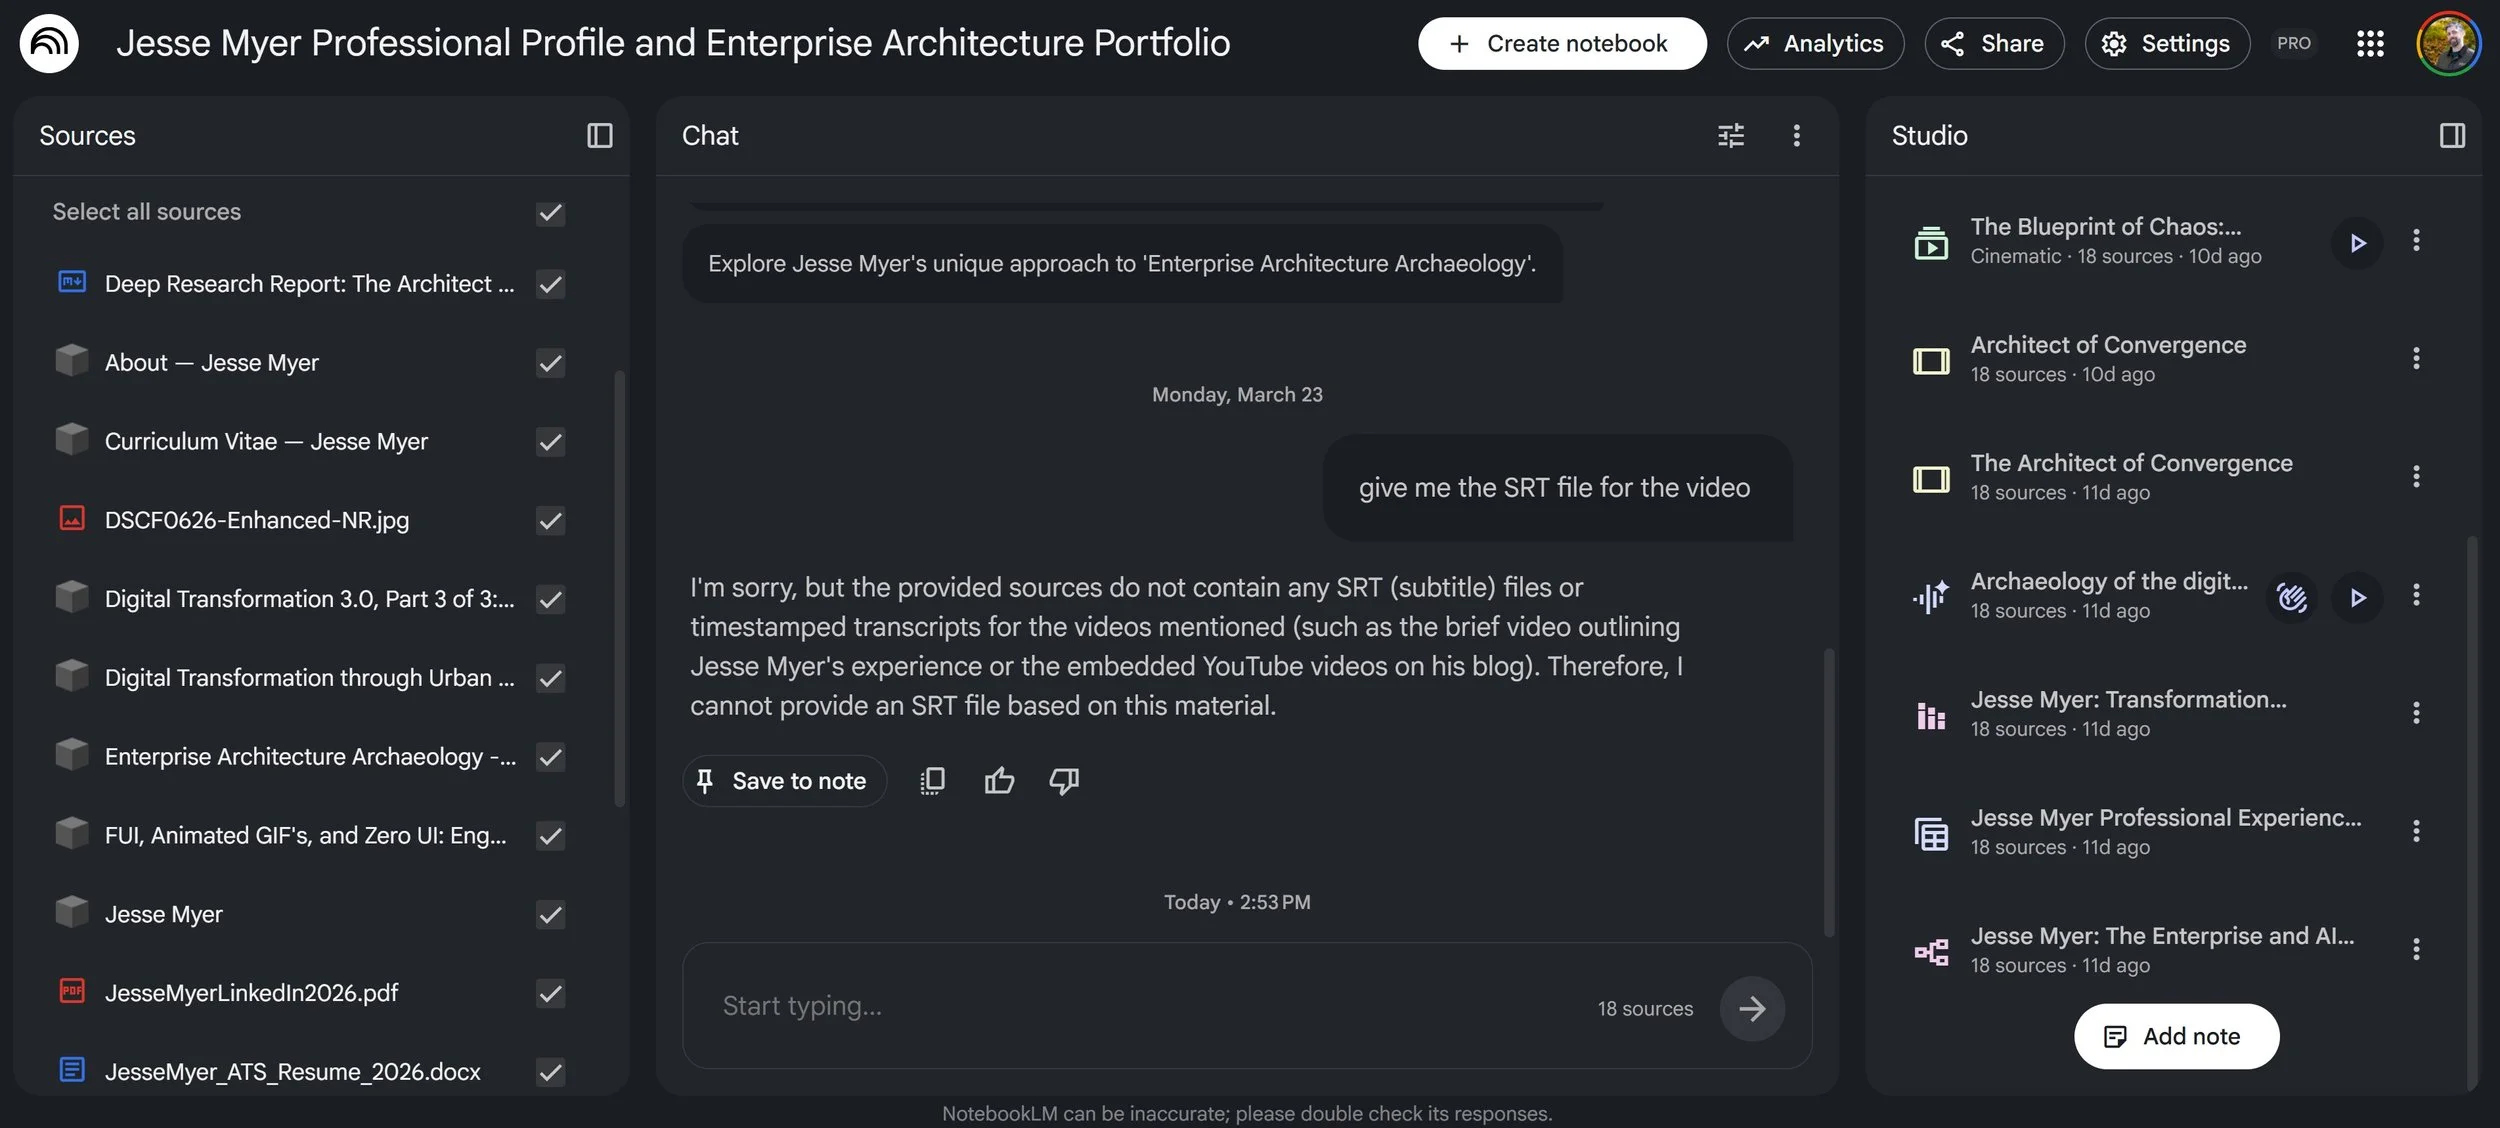Collapse the Studio panel

tap(2451, 136)
